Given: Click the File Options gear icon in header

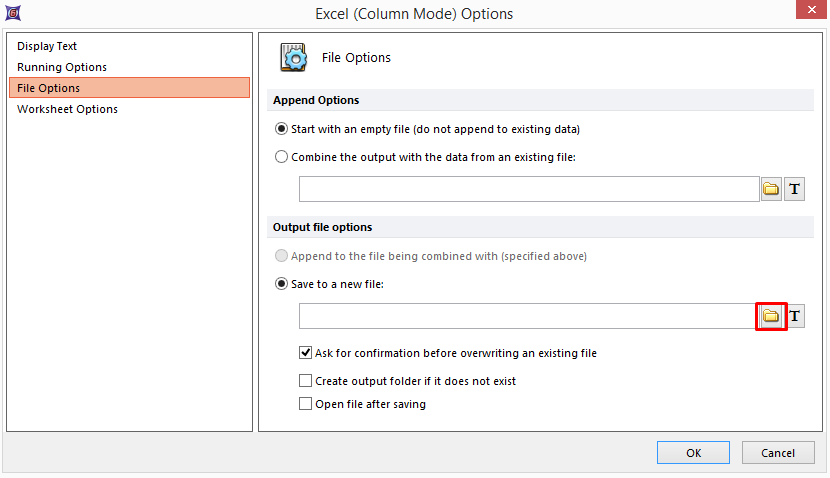Looking at the screenshot, I should tap(294, 58).
